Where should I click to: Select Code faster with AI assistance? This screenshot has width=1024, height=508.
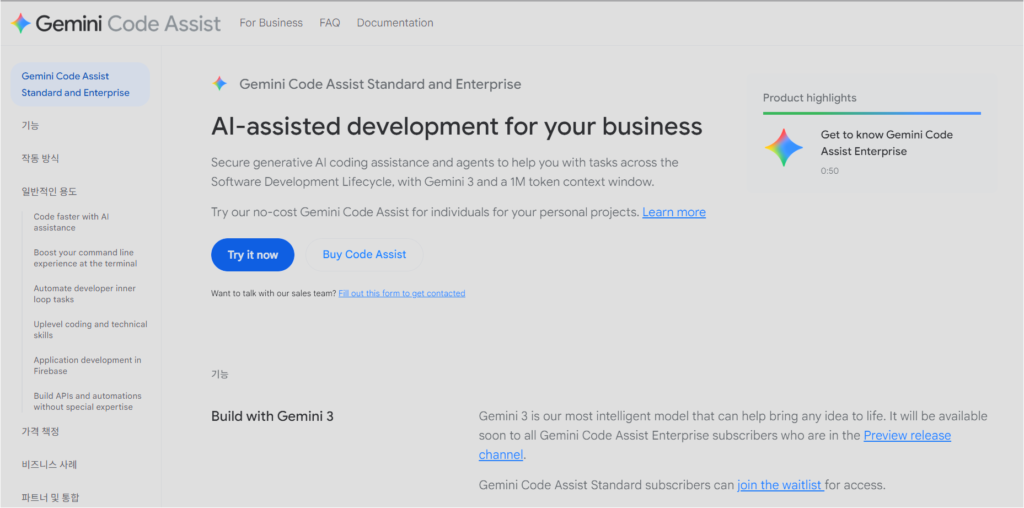71,222
